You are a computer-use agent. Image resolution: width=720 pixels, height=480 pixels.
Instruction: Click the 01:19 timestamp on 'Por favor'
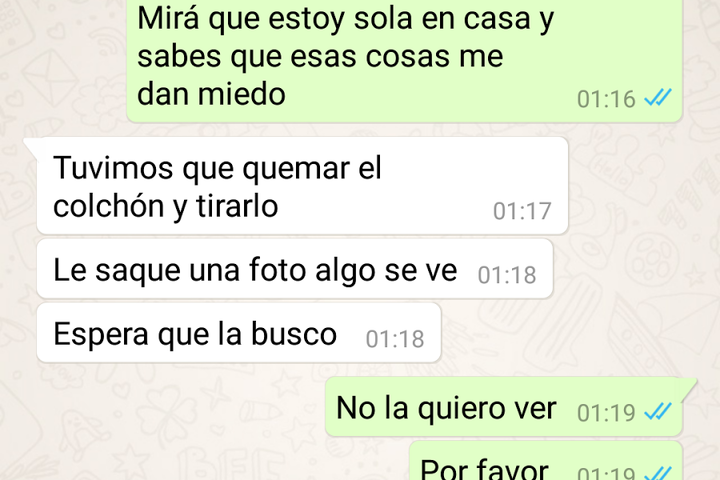click(606, 473)
